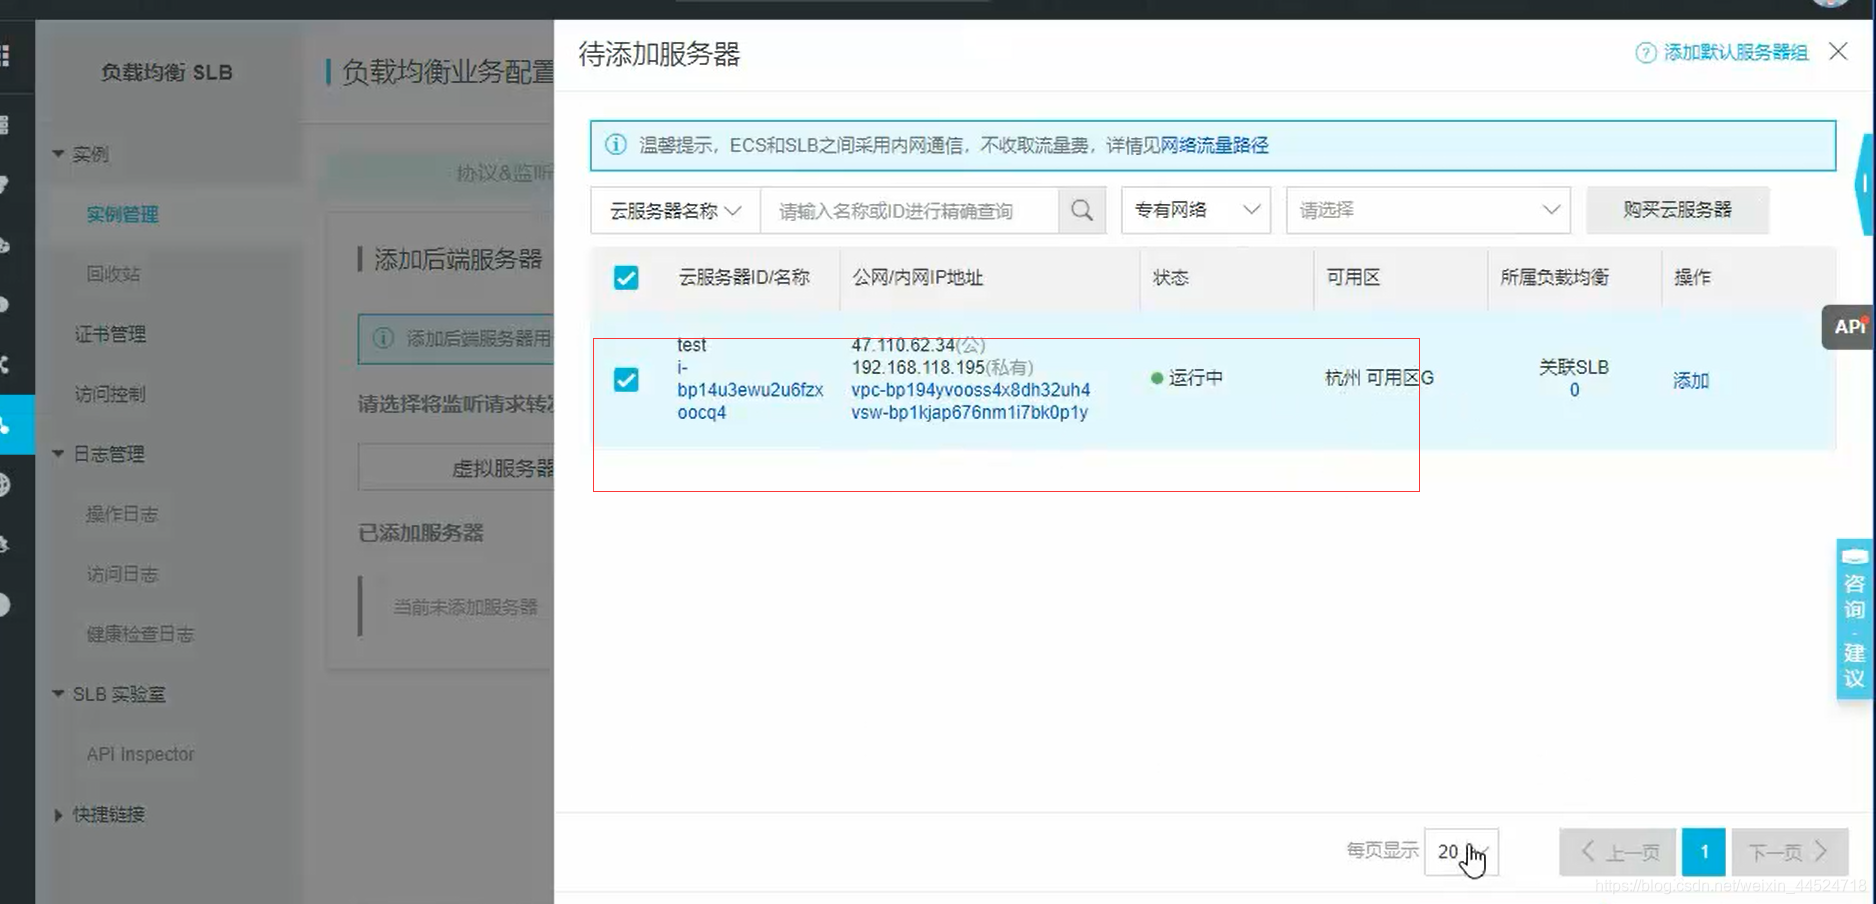
Task: Click the 负载均衡 SLB sidebar title
Action: click(x=166, y=72)
